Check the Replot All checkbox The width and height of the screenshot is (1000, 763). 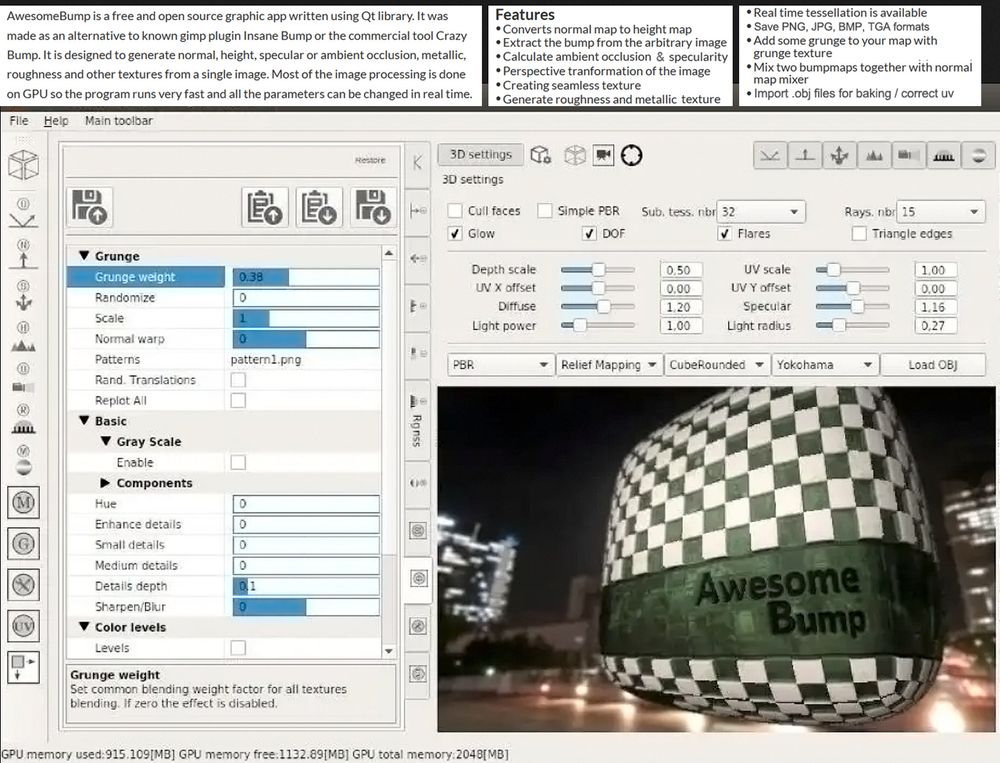(238, 401)
